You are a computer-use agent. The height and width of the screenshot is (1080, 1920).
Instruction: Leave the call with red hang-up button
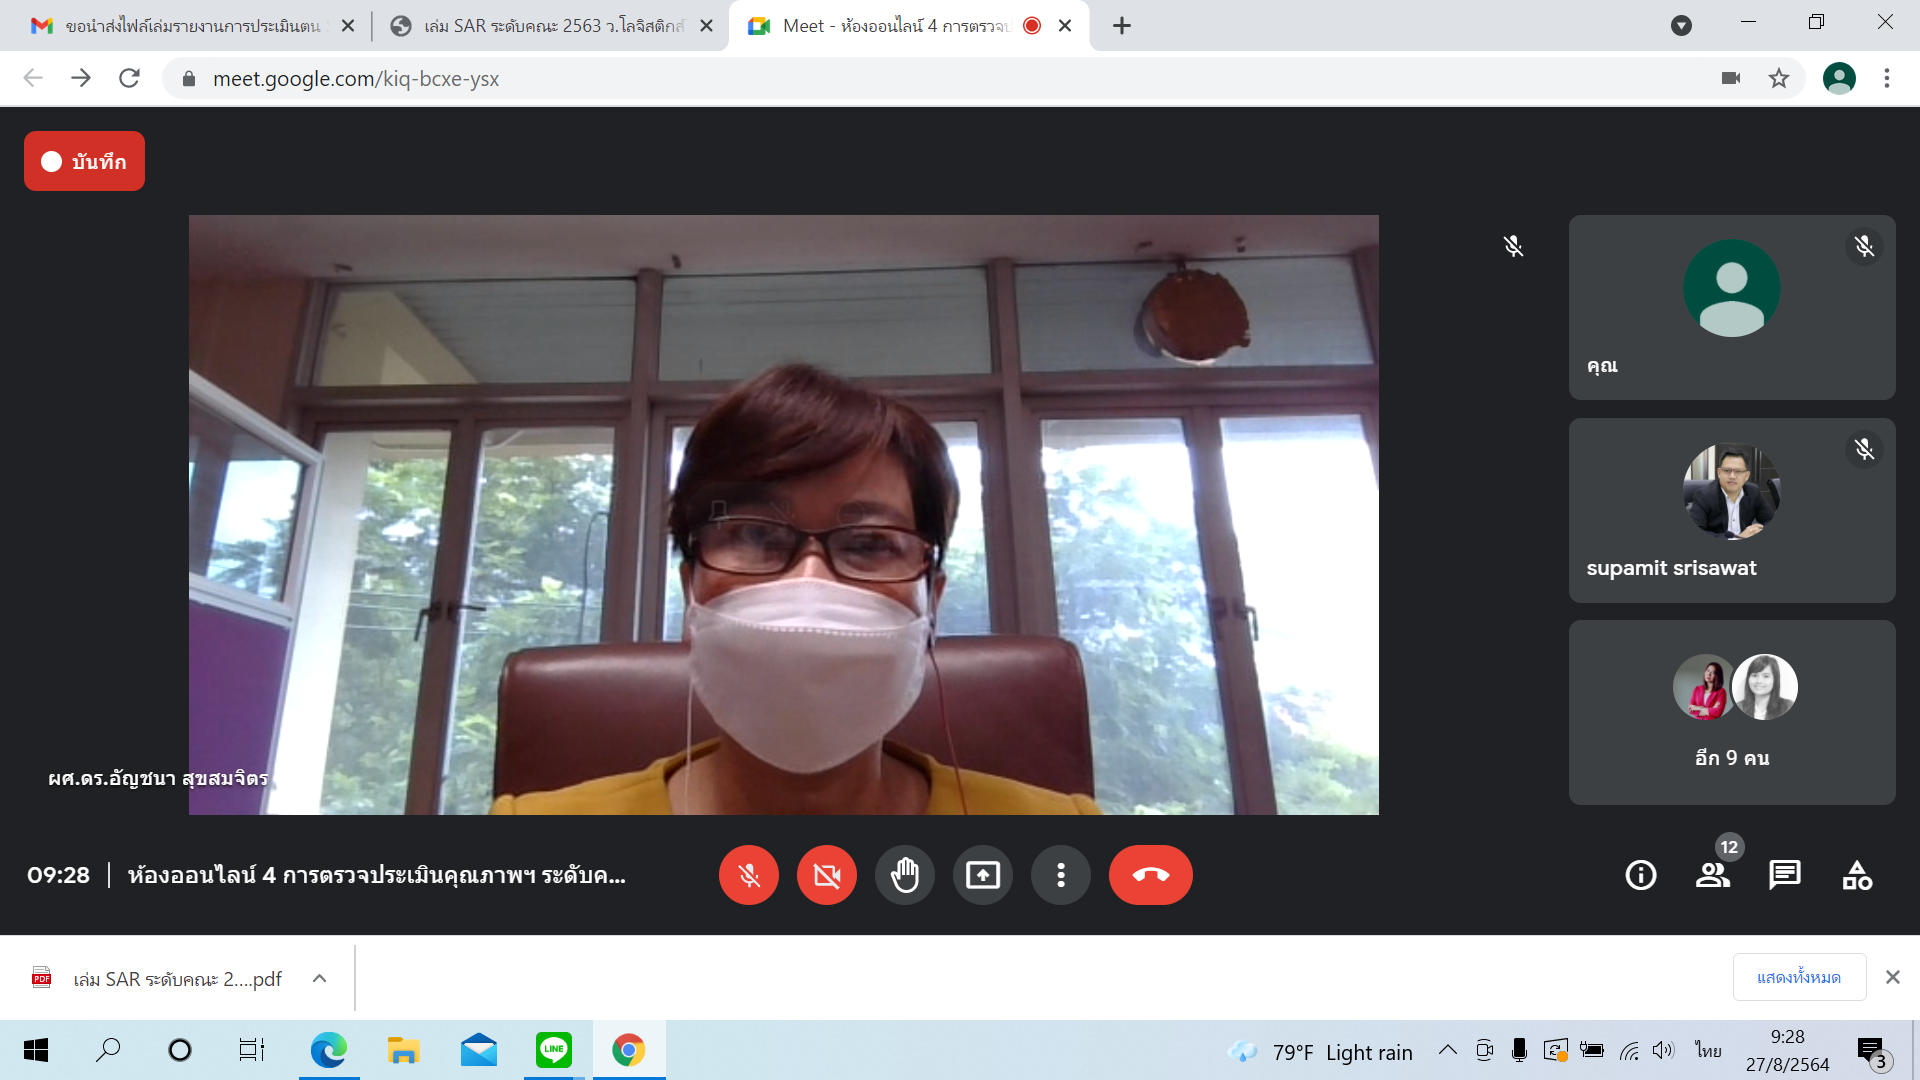click(x=1150, y=875)
